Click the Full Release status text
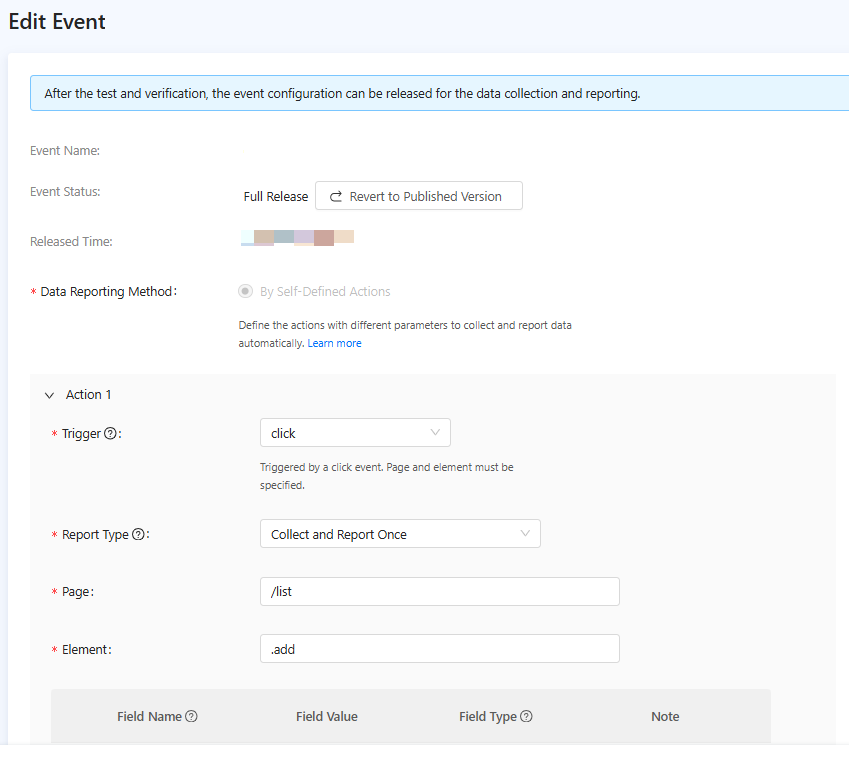Viewport: 849px width, 768px height. click(x=276, y=197)
